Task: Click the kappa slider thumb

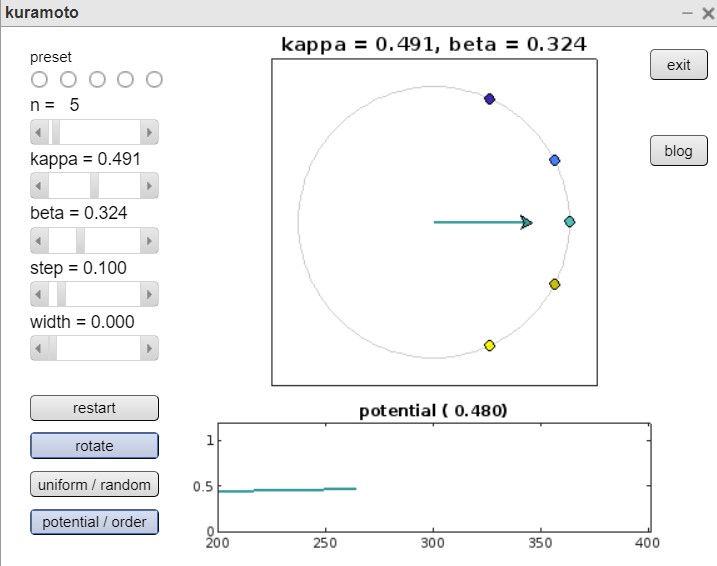Action: (x=95, y=186)
